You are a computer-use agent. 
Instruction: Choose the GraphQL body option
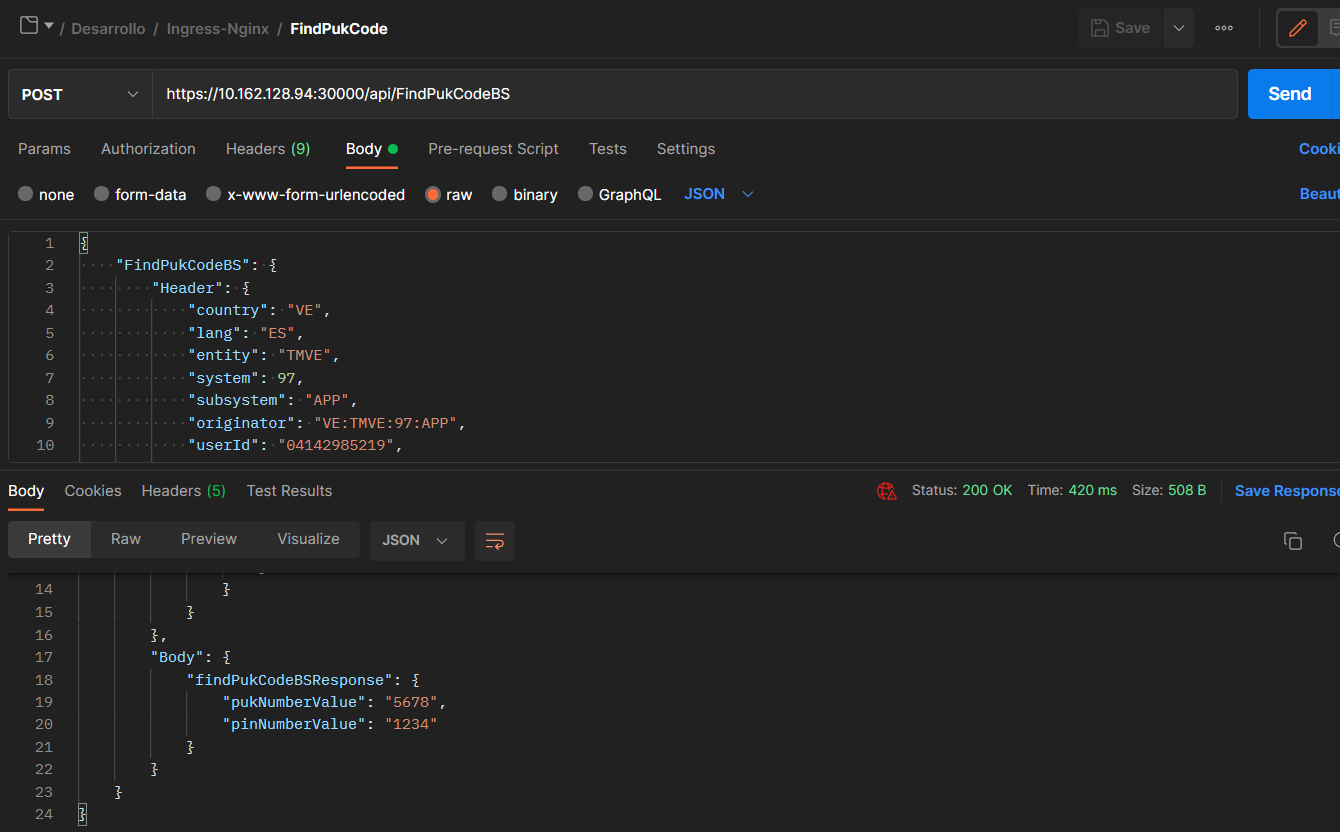coord(619,194)
